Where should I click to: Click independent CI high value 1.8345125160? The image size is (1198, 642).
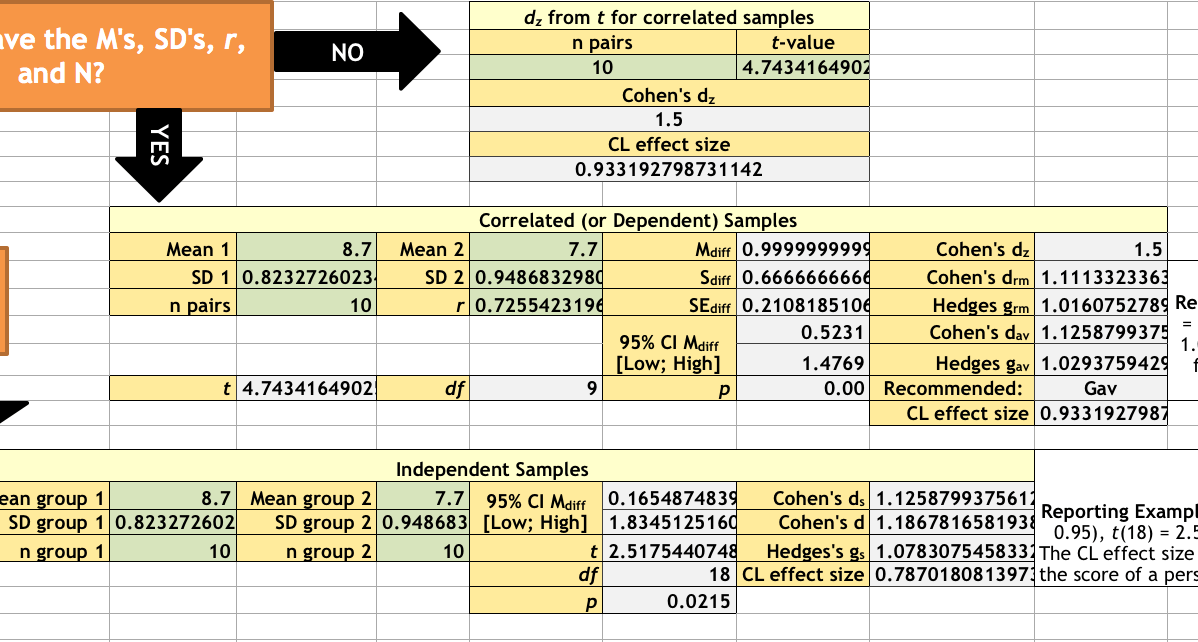point(670,524)
